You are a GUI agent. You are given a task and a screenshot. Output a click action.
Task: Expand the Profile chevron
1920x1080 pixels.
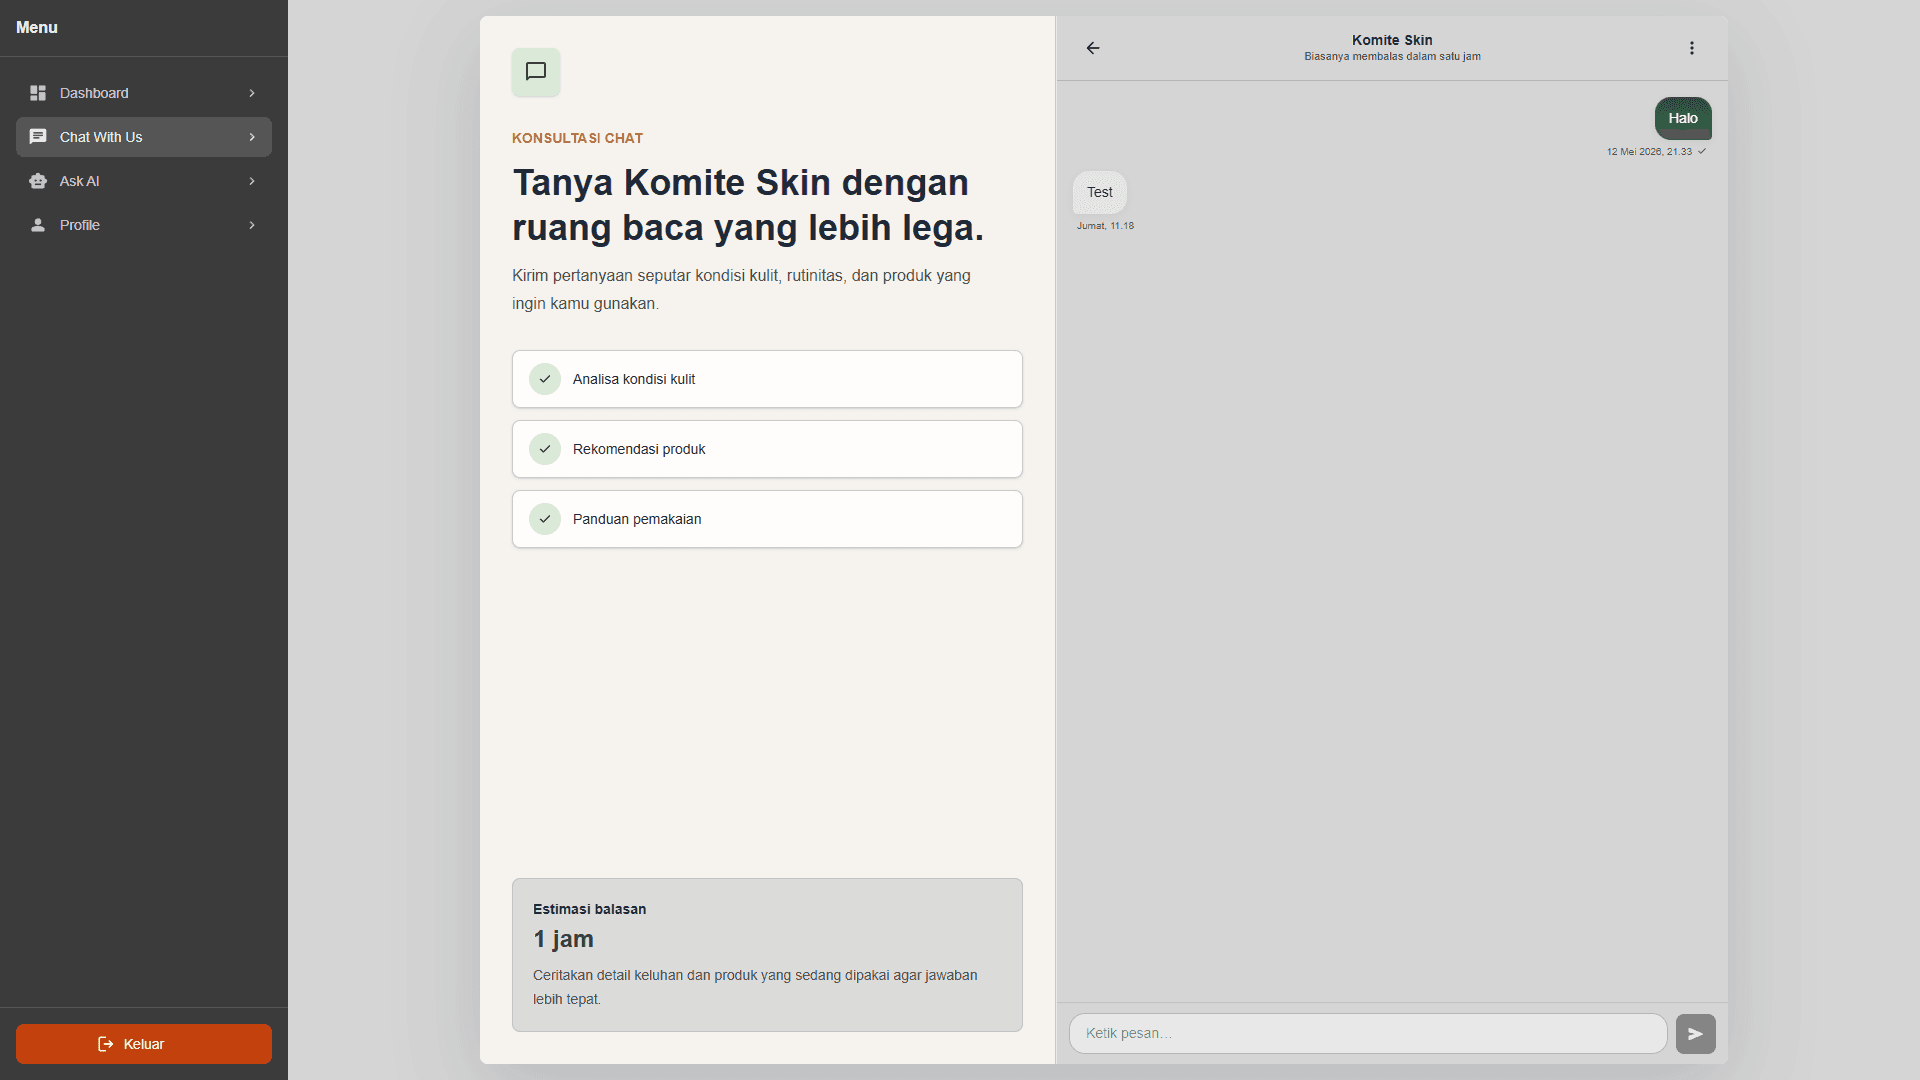[252, 225]
